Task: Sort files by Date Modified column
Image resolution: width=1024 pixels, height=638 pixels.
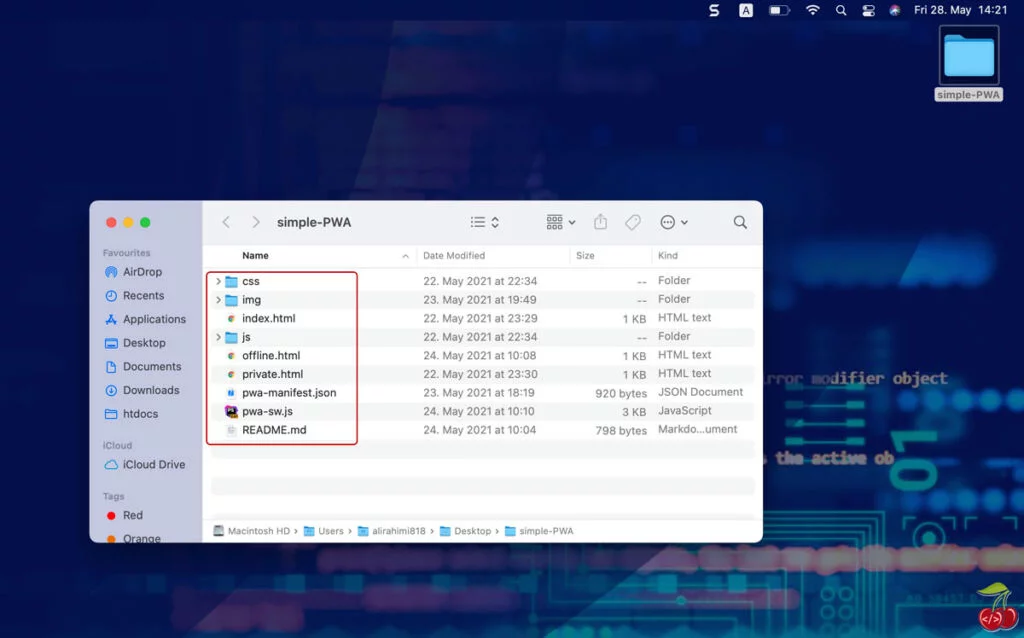Action: pyautogui.click(x=453, y=256)
